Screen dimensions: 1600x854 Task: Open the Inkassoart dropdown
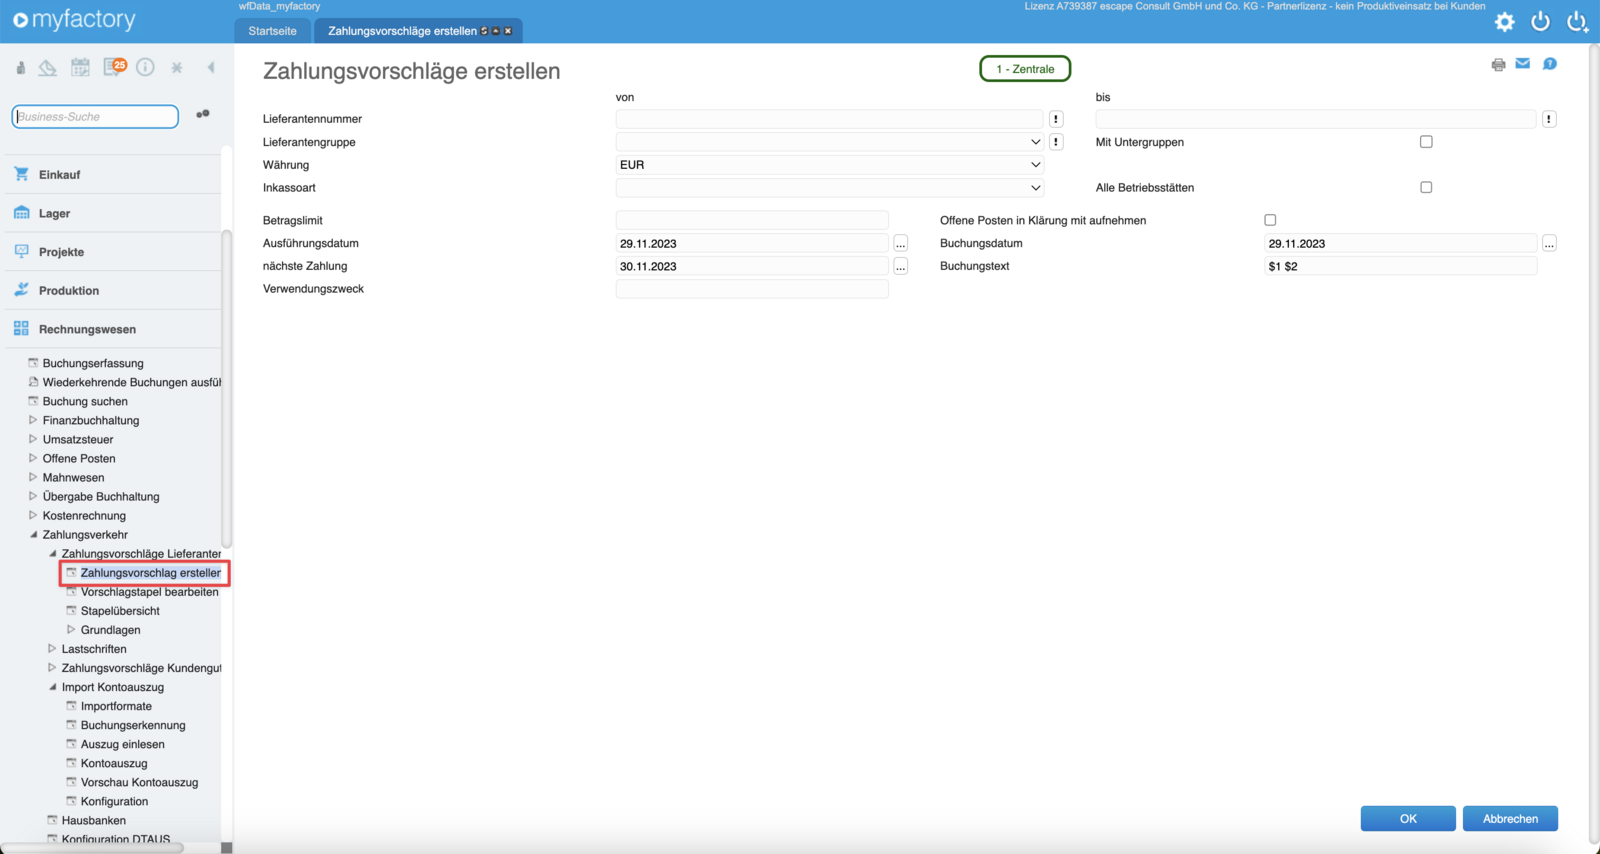pyautogui.click(x=829, y=188)
